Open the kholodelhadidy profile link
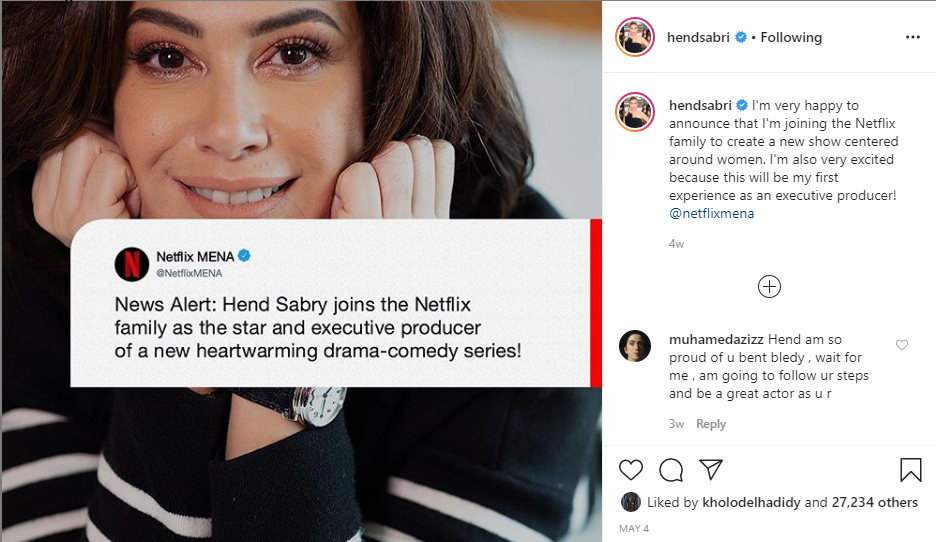The width and height of the screenshot is (936, 542). pyautogui.click(x=751, y=502)
